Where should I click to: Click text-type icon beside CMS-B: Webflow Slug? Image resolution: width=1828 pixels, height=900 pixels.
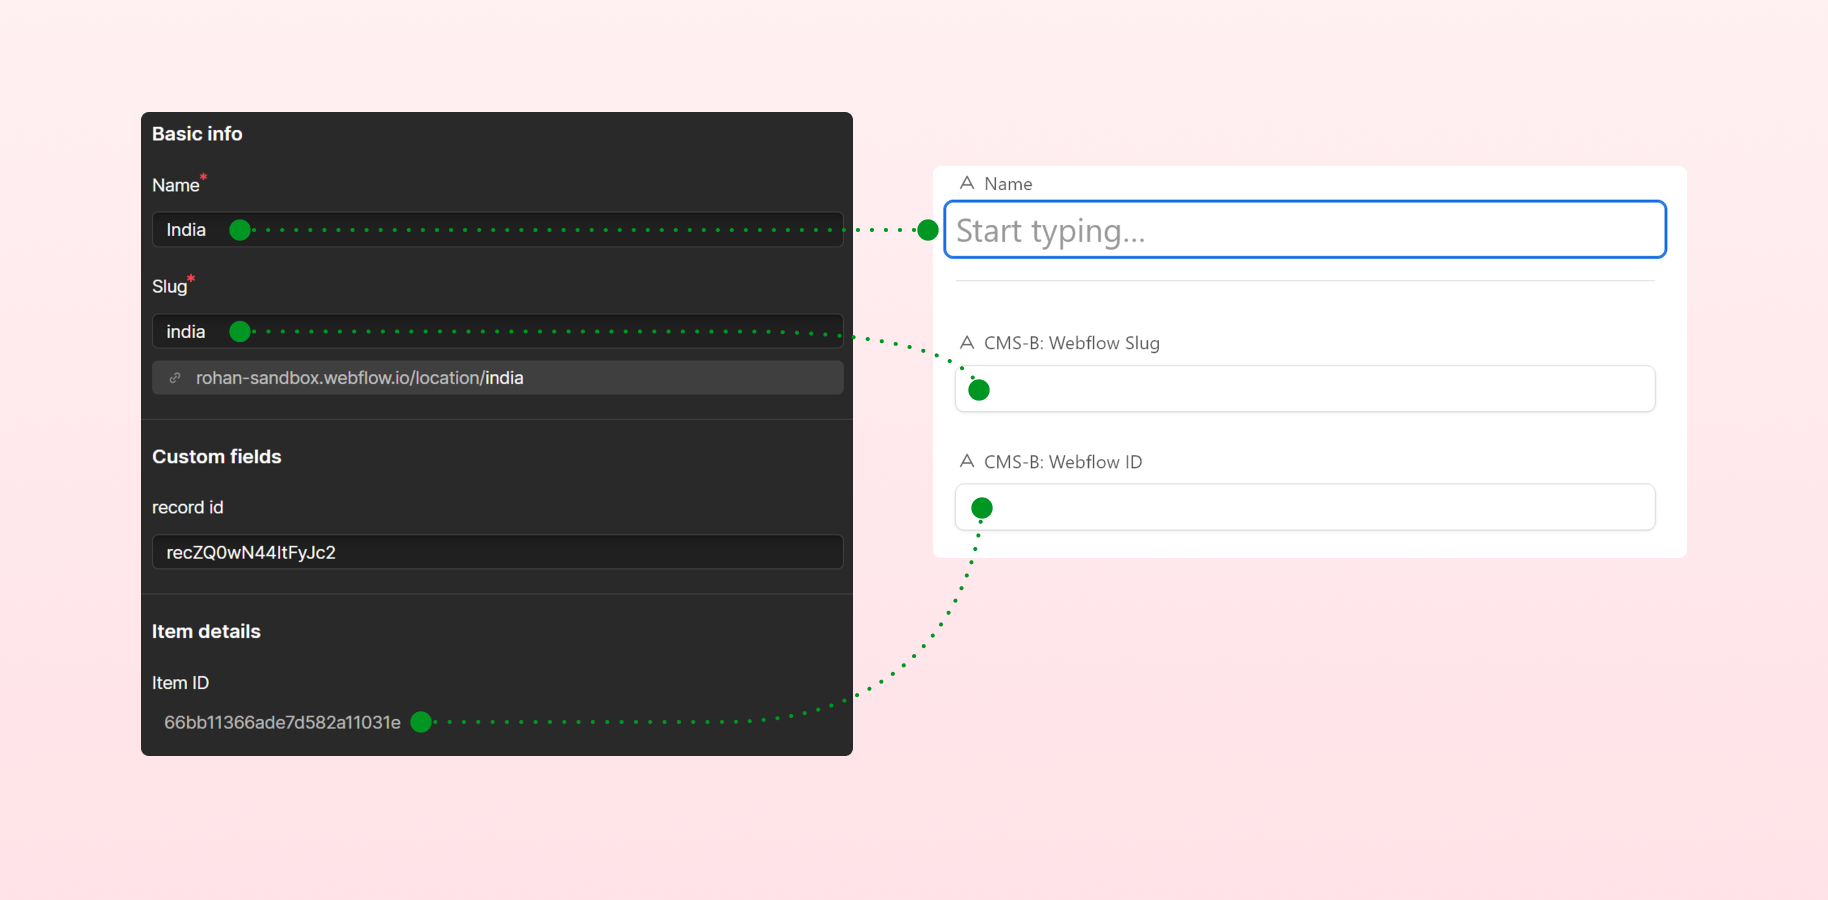(967, 342)
